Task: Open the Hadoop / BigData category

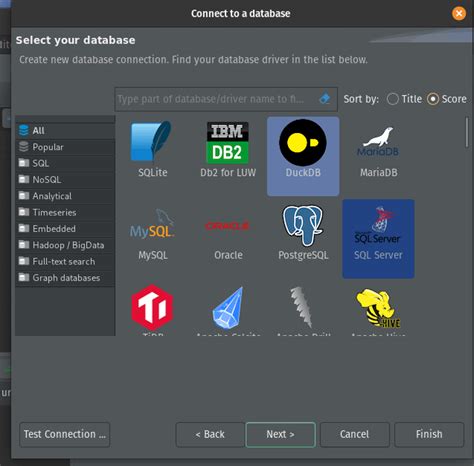Action: click(65, 245)
